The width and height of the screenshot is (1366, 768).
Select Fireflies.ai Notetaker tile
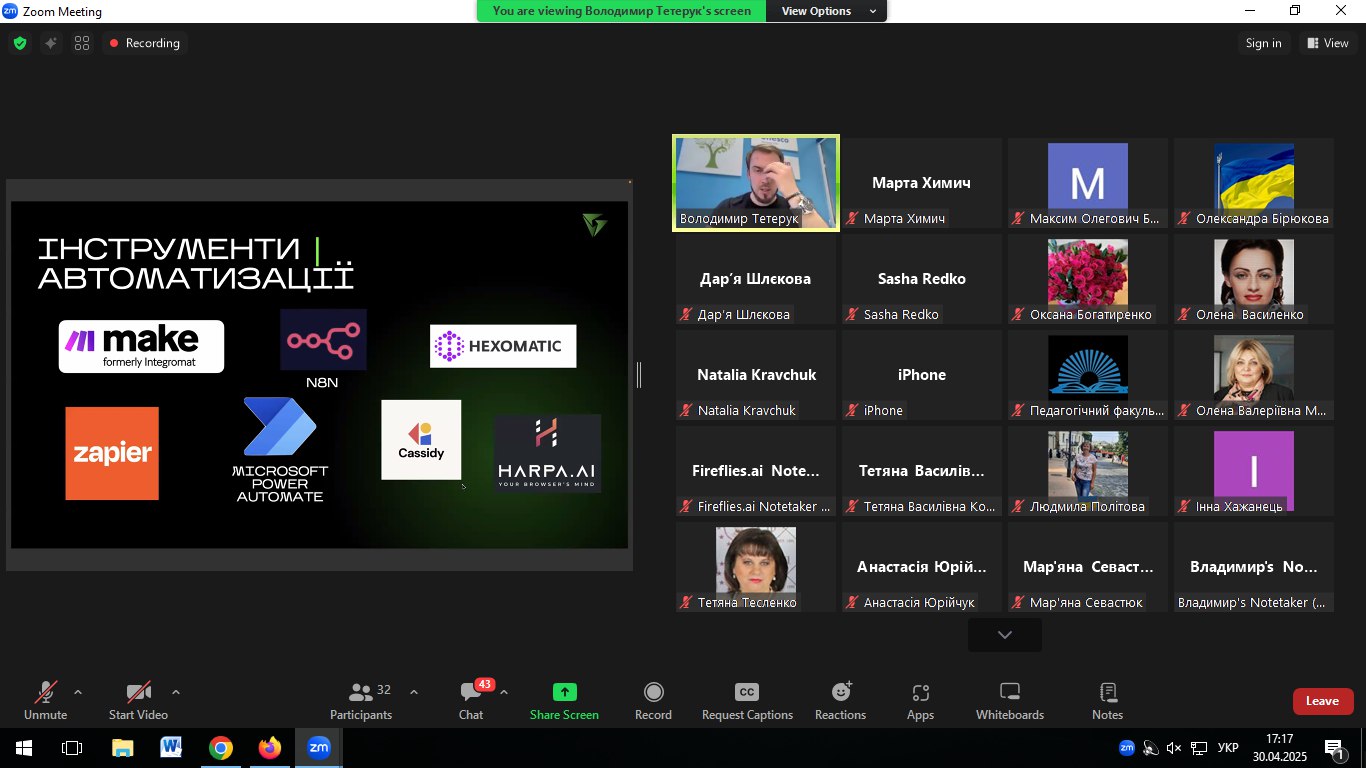(x=756, y=471)
